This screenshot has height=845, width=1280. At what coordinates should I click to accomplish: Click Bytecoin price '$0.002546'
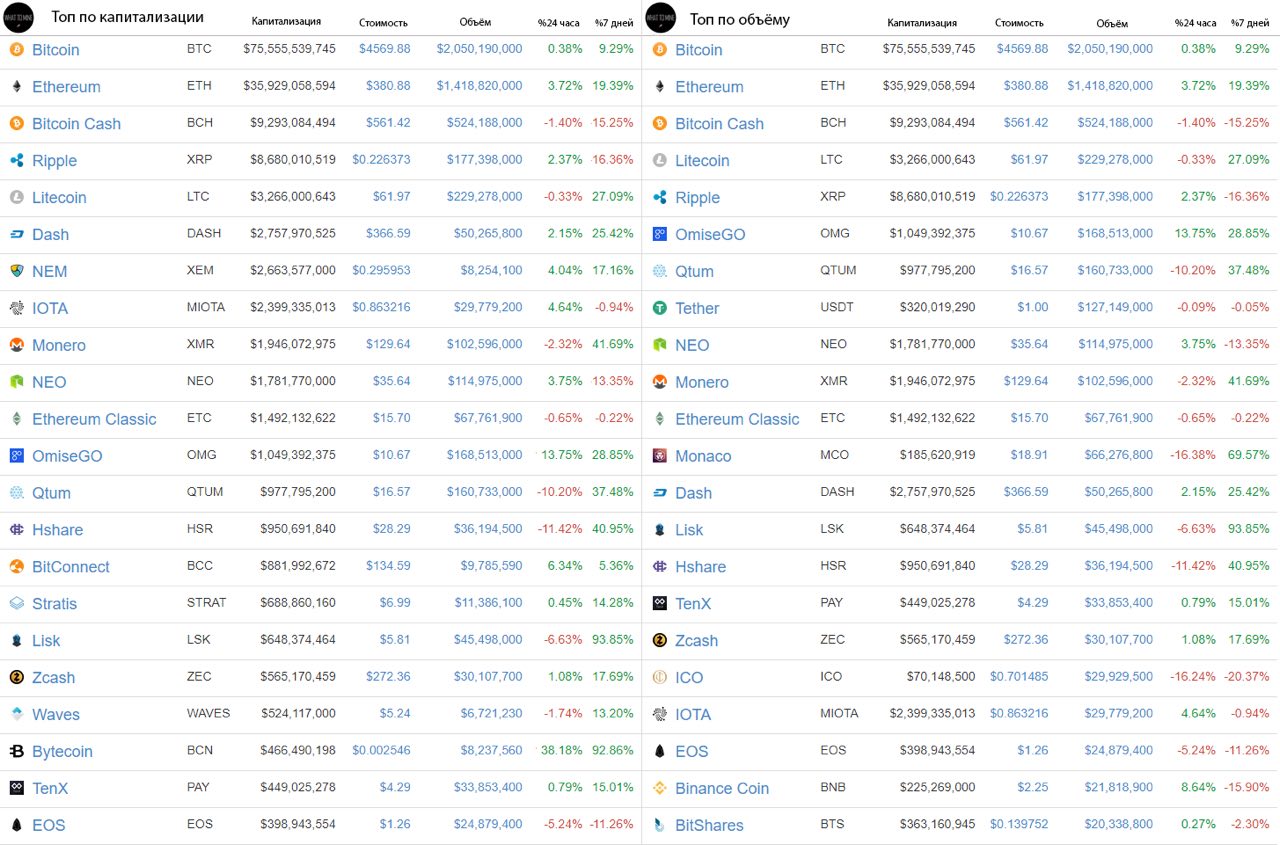381,750
